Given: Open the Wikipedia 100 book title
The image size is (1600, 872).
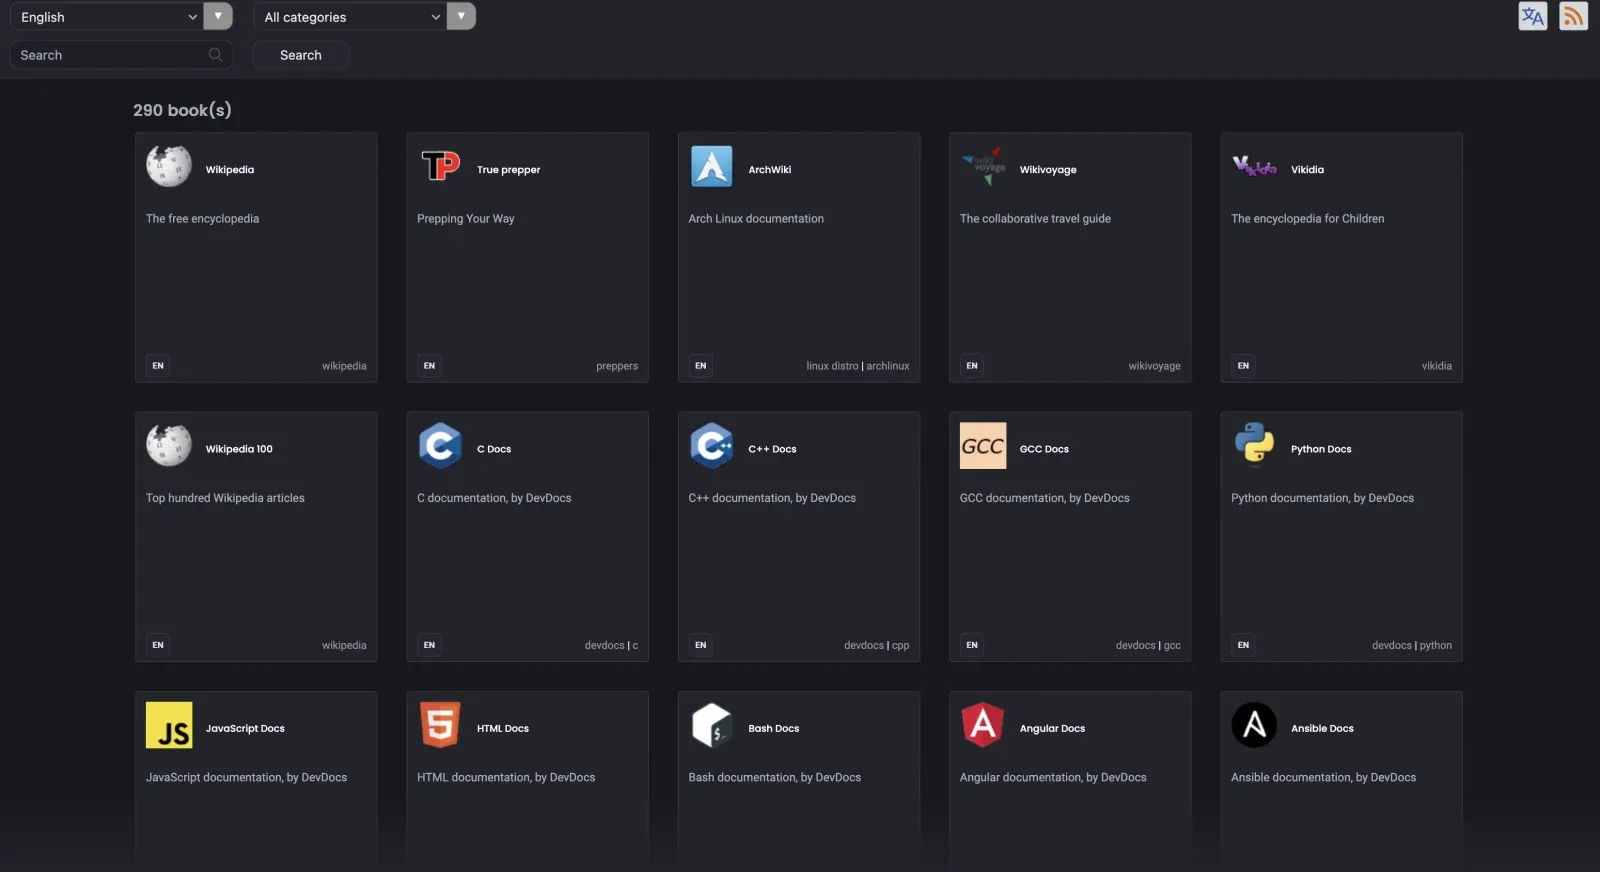Looking at the screenshot, I should pos(239,449).
